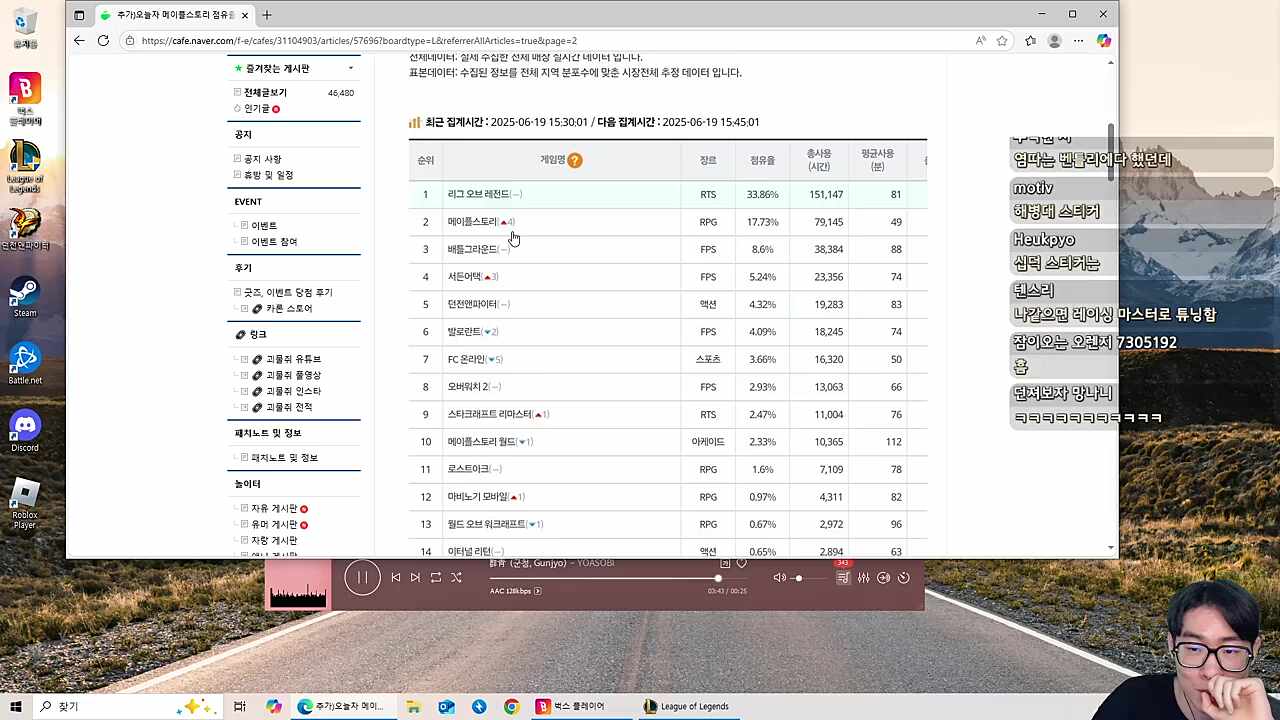Click the 던전앤파이터 game name cell
Viewport: 1280px width, 720px height.
[x=472, y=304]
